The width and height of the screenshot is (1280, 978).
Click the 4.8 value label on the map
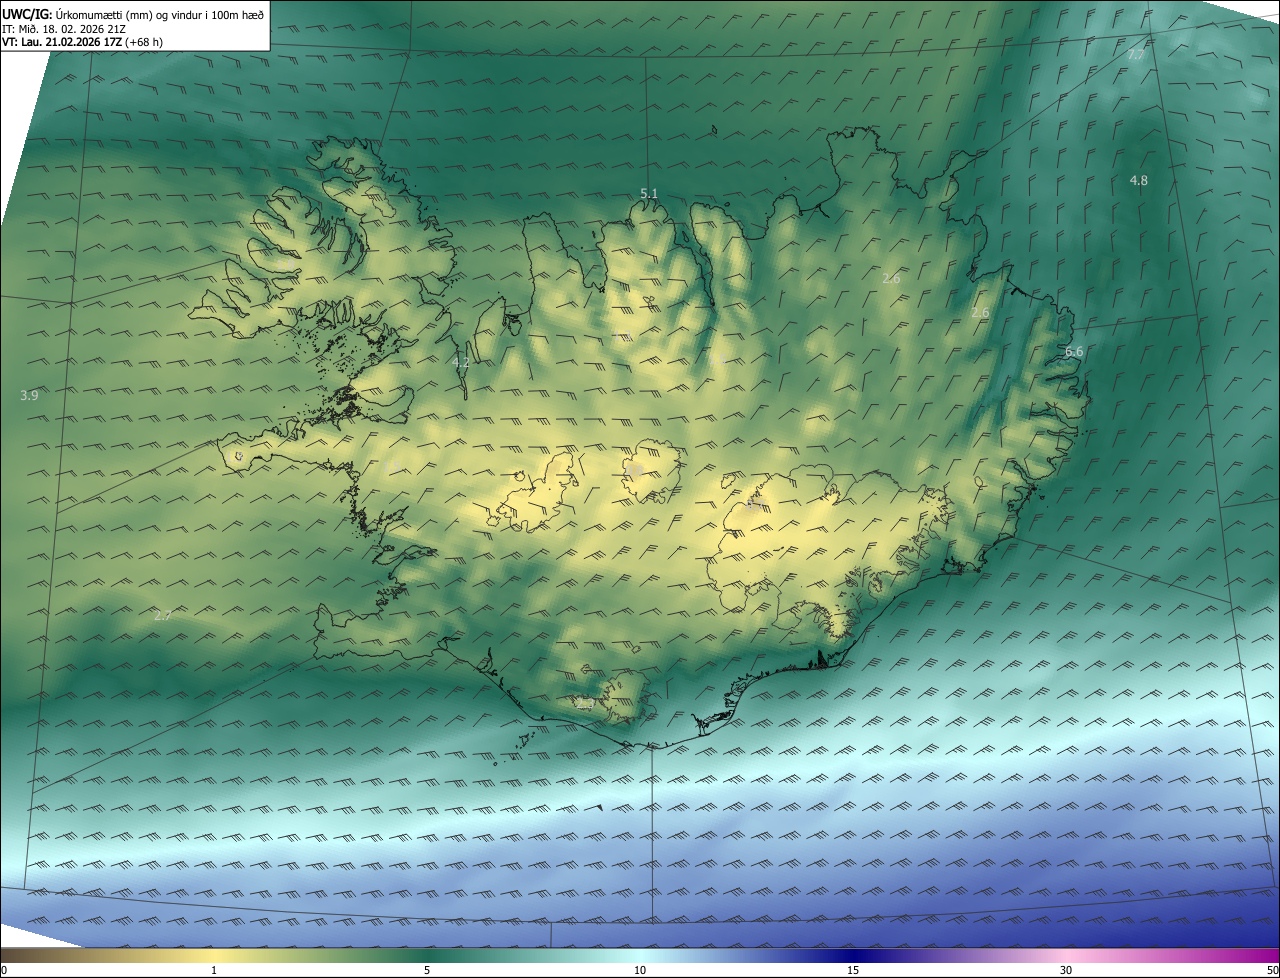point(1138,180)
